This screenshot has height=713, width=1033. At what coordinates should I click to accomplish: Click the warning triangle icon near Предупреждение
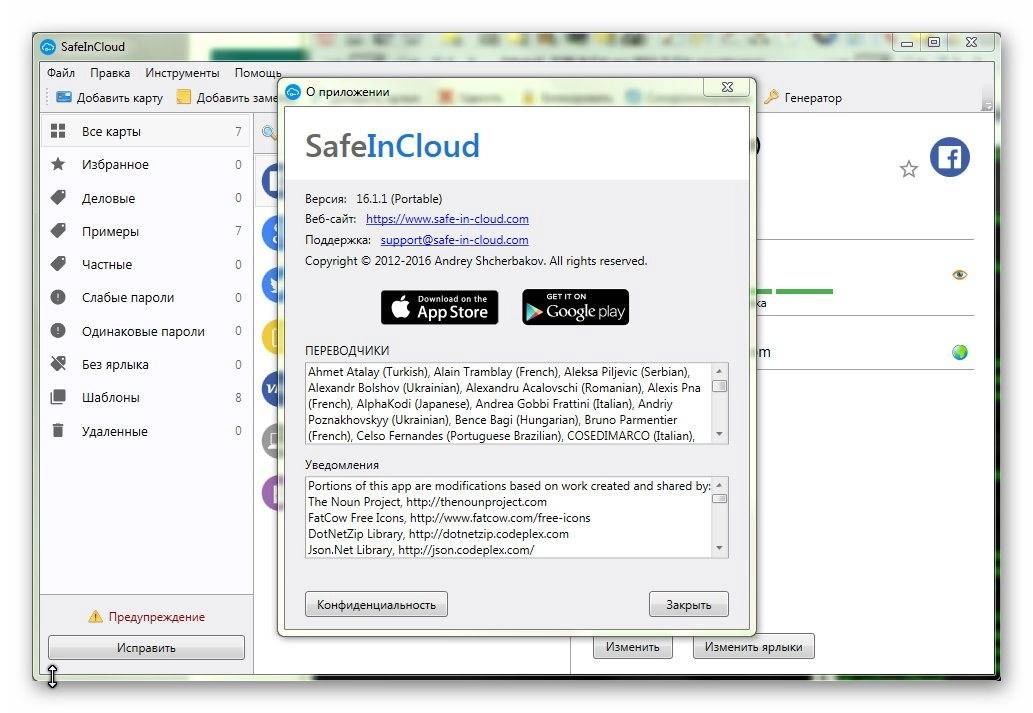pos(96,617)
